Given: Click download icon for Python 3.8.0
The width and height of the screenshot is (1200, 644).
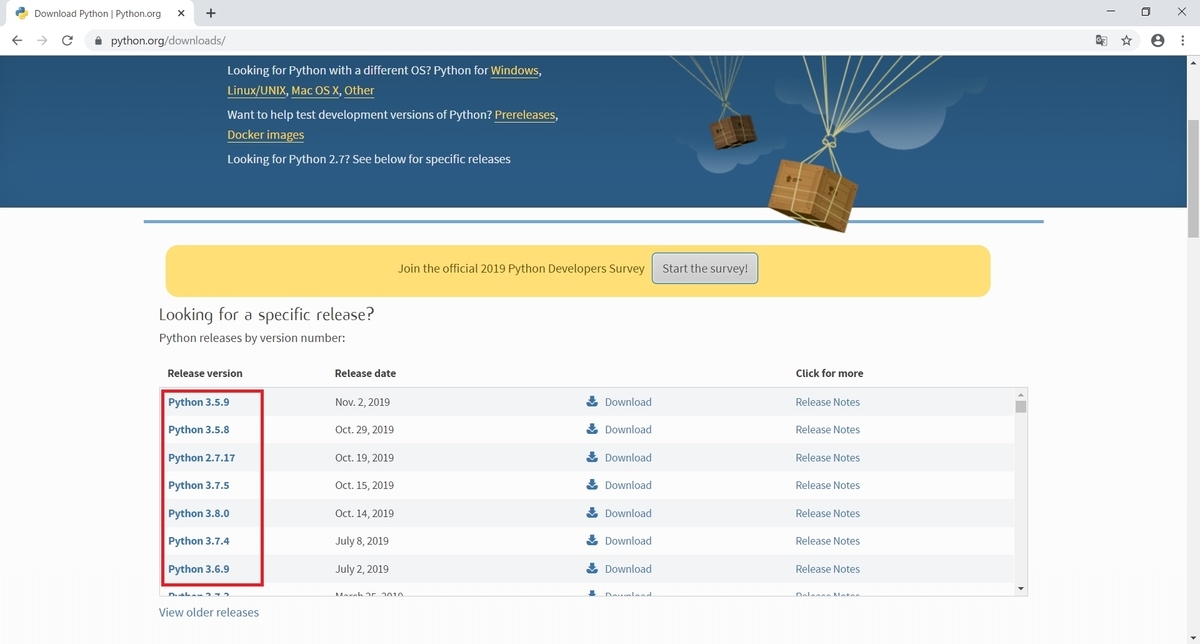Looking at the screenshot, I should click(592, 513).
